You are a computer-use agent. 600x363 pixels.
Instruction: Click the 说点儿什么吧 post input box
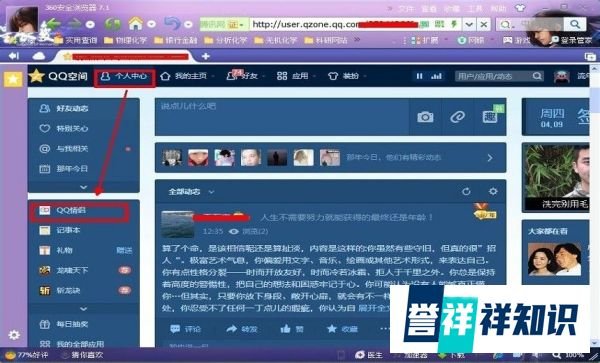[x=282, y=117]
